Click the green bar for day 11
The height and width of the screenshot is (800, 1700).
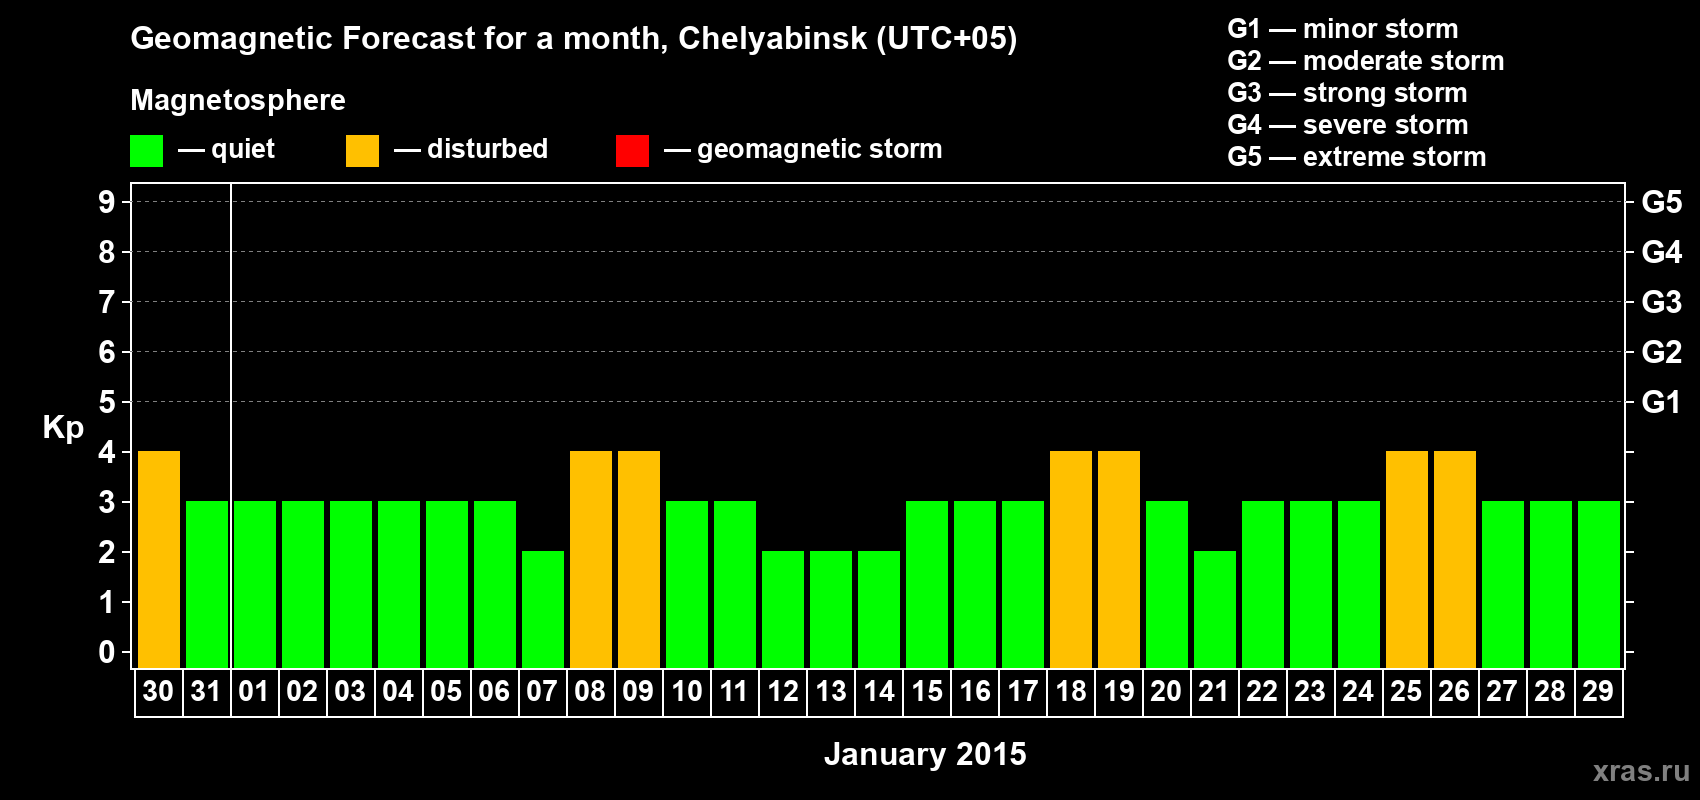[735, 585]
